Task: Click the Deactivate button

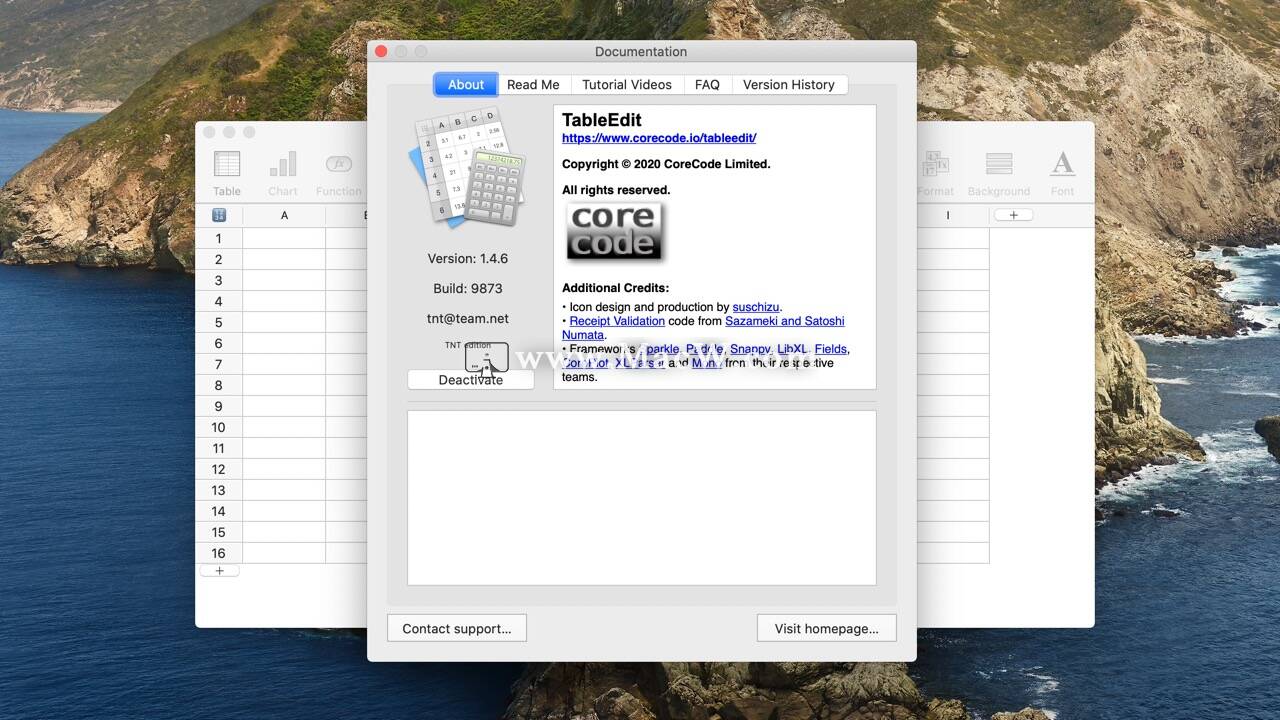Action: click(471, 380)
